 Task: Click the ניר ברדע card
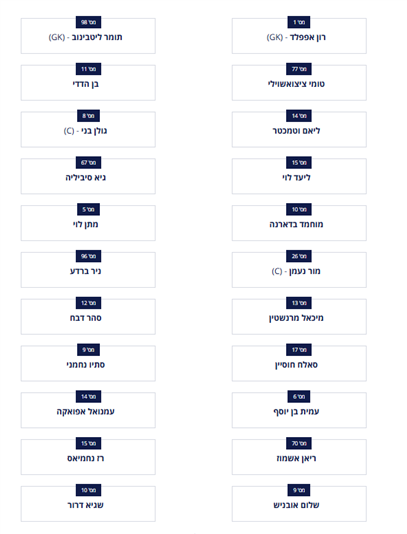pos(88,270)
